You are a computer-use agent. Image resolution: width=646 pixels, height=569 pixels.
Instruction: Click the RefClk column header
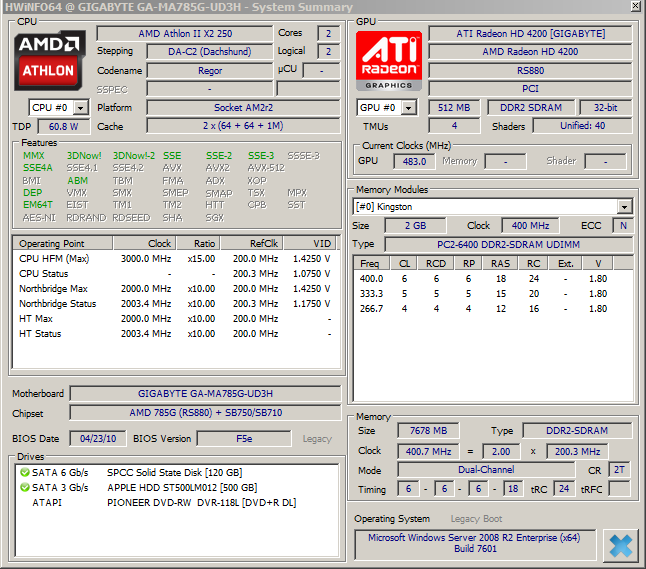[x=252, y=244]
